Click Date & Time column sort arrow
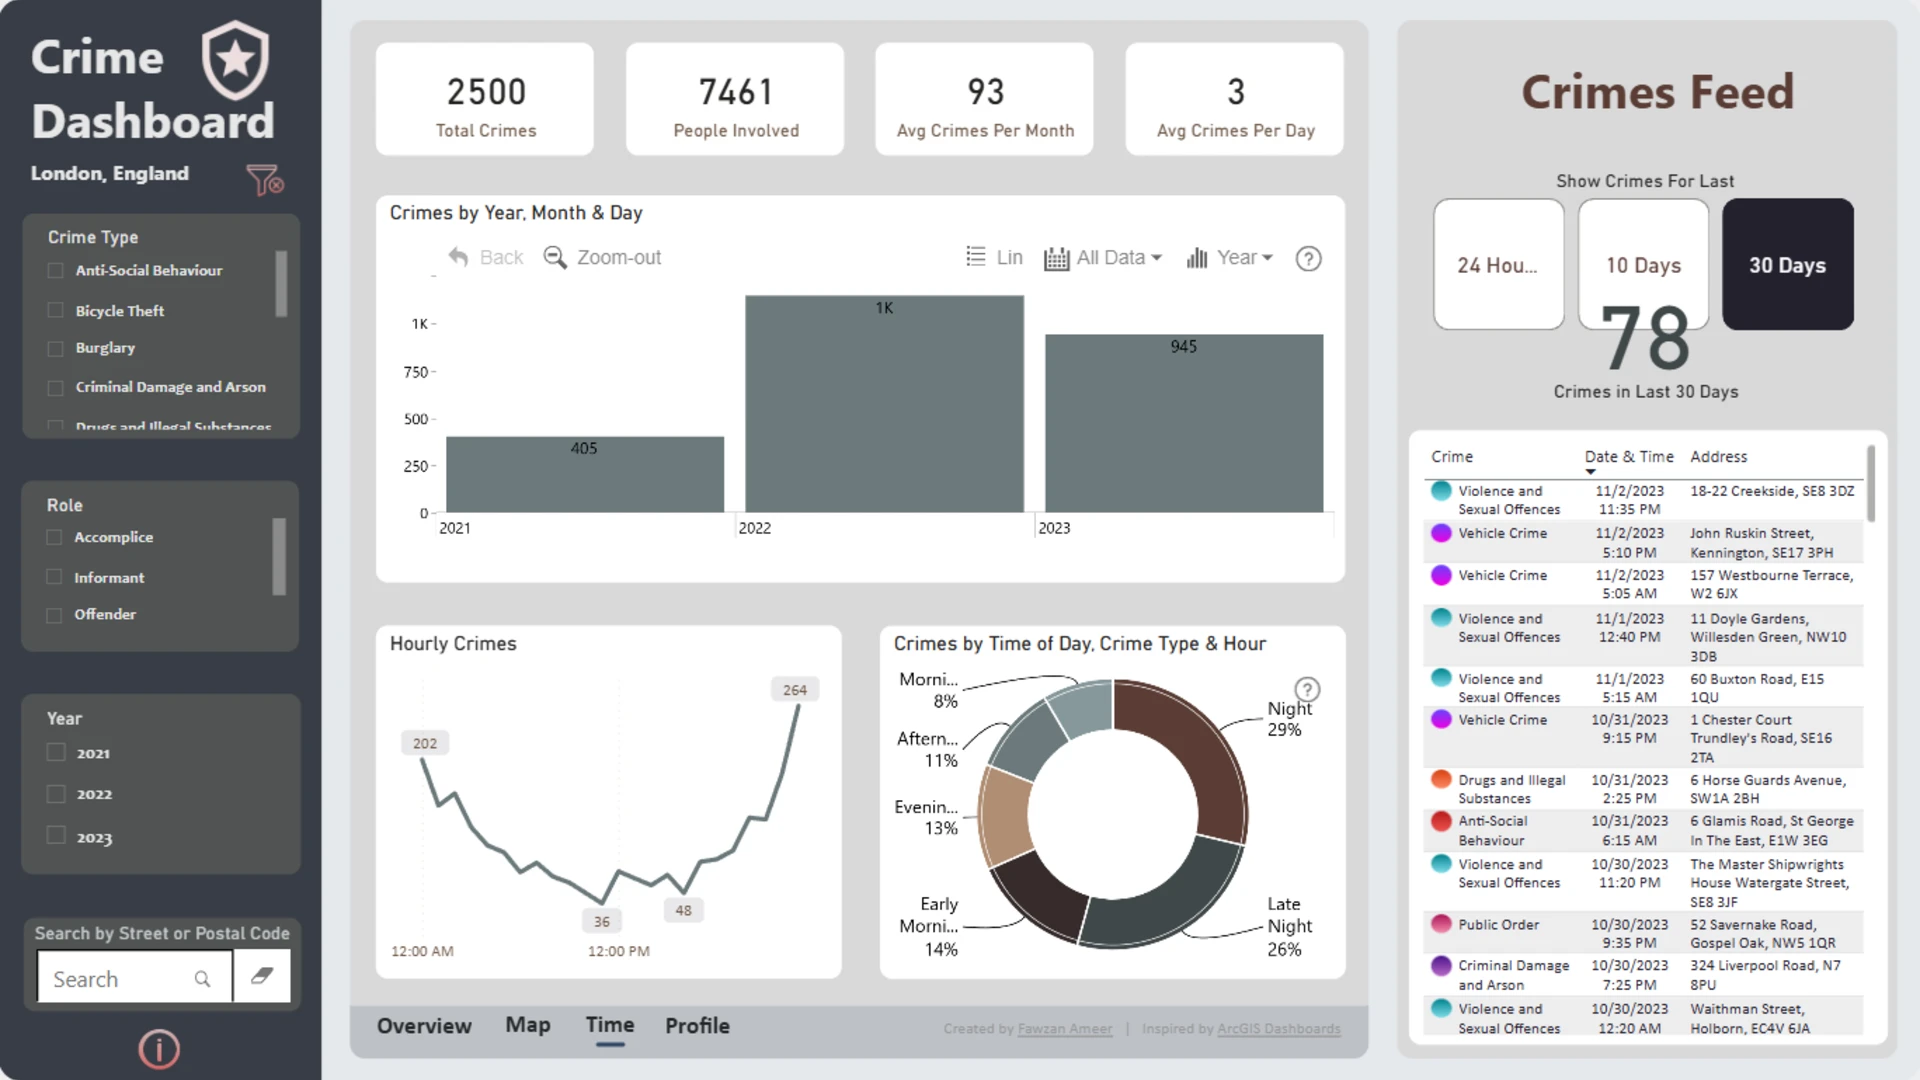Image resolution: width=1920 pixels, height=1080 pixels. (1590, 472)
